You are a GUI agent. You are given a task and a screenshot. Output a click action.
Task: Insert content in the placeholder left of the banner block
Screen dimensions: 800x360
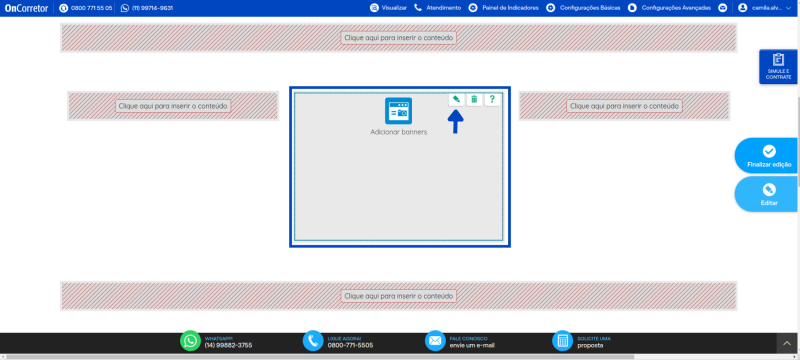tap(173, 106)
